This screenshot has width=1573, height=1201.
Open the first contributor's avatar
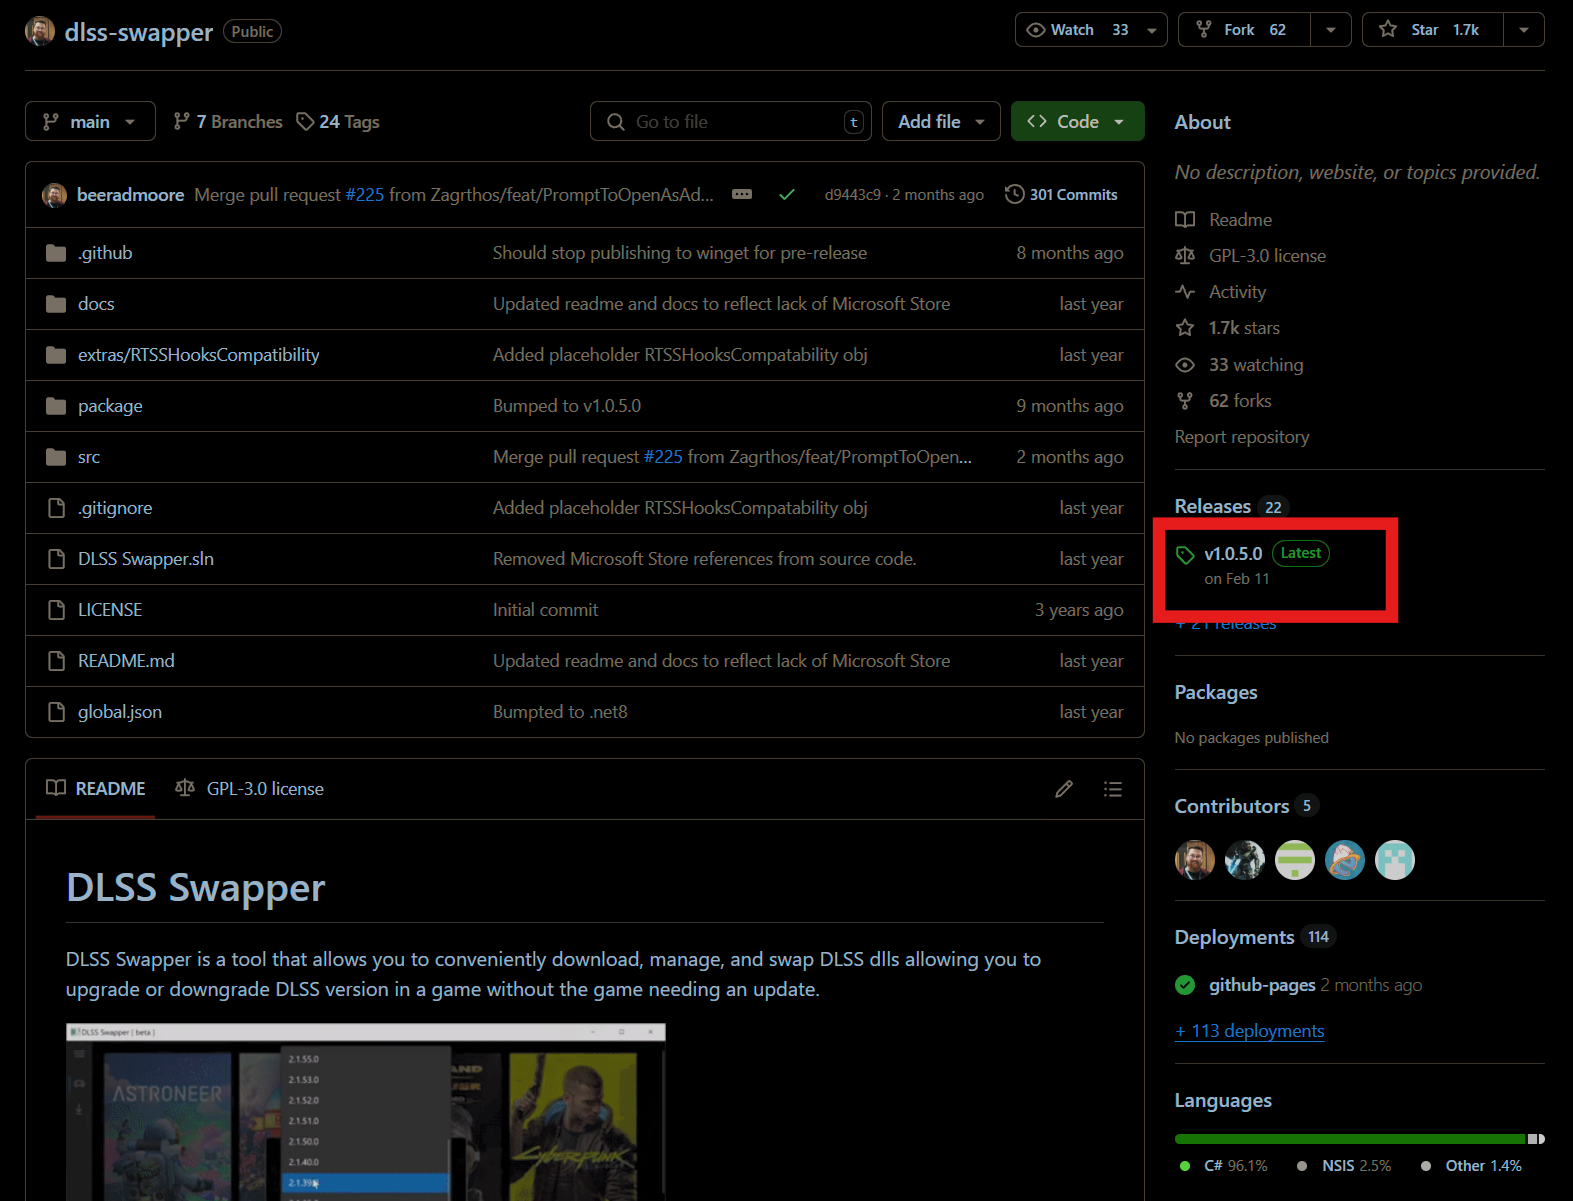tap(1195, 860)
